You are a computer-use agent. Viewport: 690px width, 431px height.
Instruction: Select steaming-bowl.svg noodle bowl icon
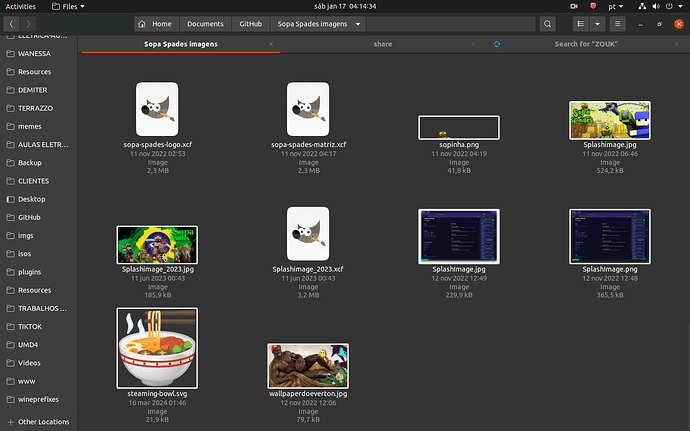(x=157, y=348)
